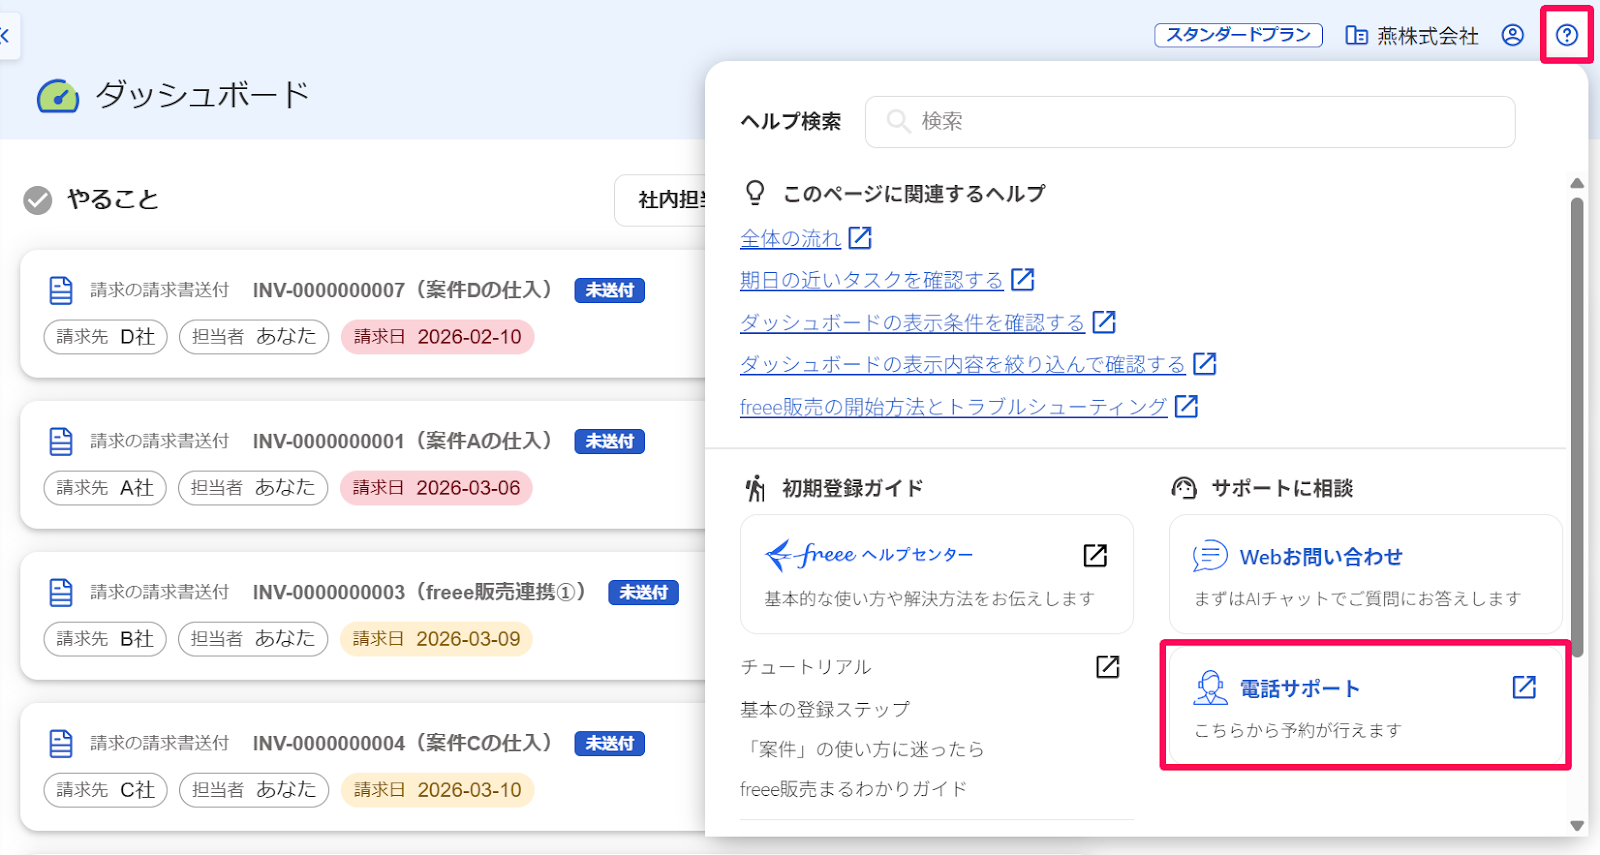
Task: Click help panel scroll-down arrow
Action: [x=1577, y=826]
